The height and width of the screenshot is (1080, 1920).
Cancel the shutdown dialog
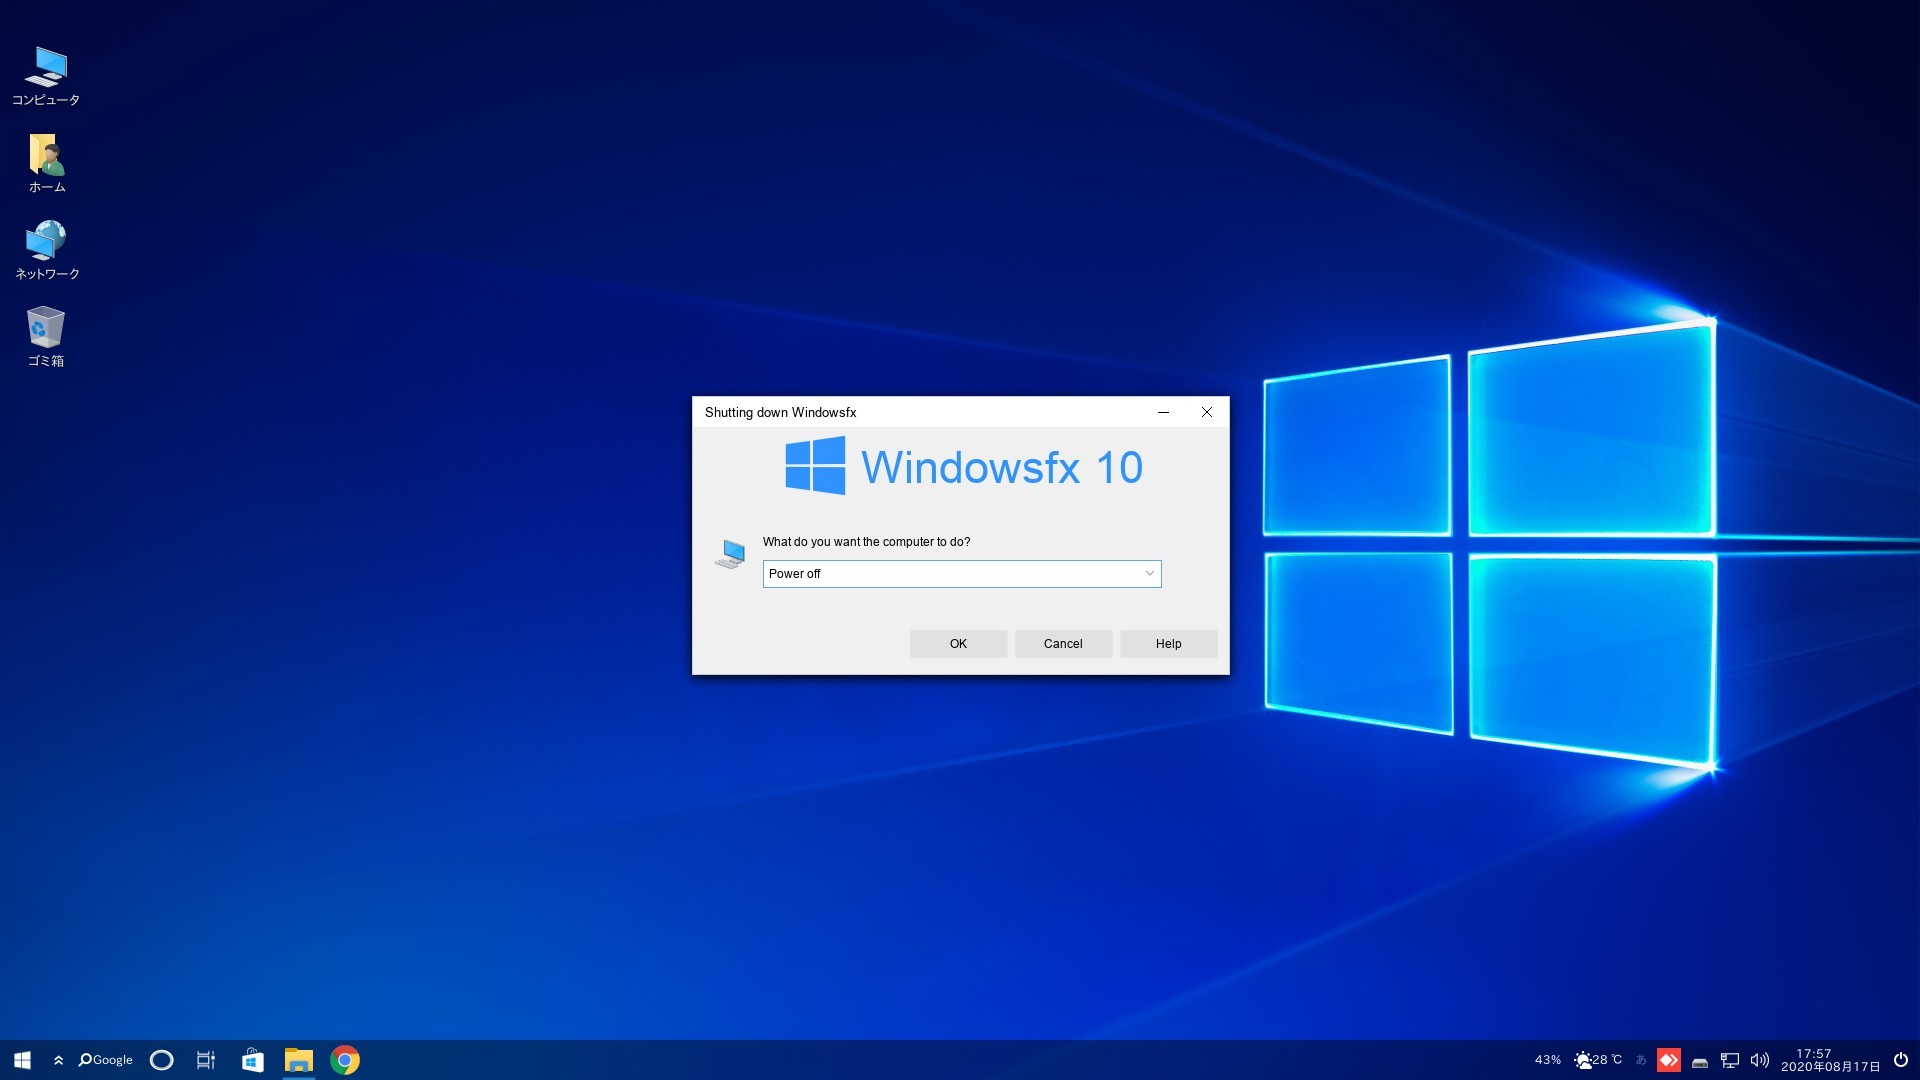click(1063, 644)
